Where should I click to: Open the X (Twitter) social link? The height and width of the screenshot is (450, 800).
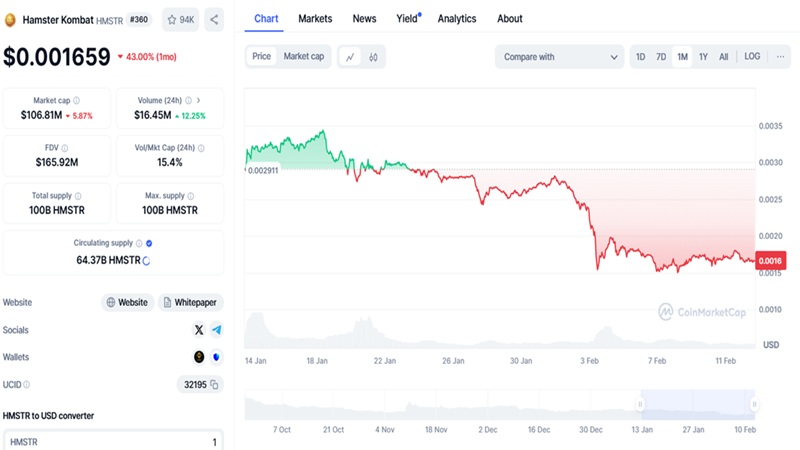[x=198, y=329]
